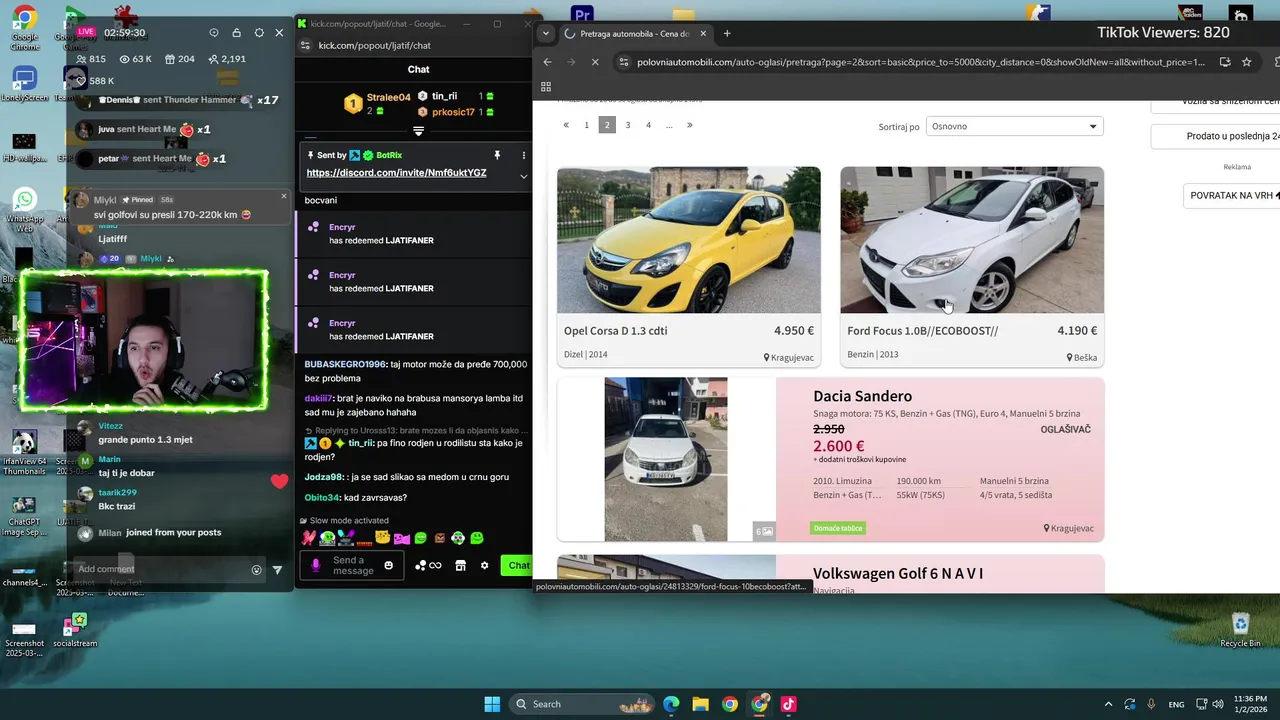Click the taskbar Search box
Viewport: 1280px width, 720px height.
coord(584,704)
